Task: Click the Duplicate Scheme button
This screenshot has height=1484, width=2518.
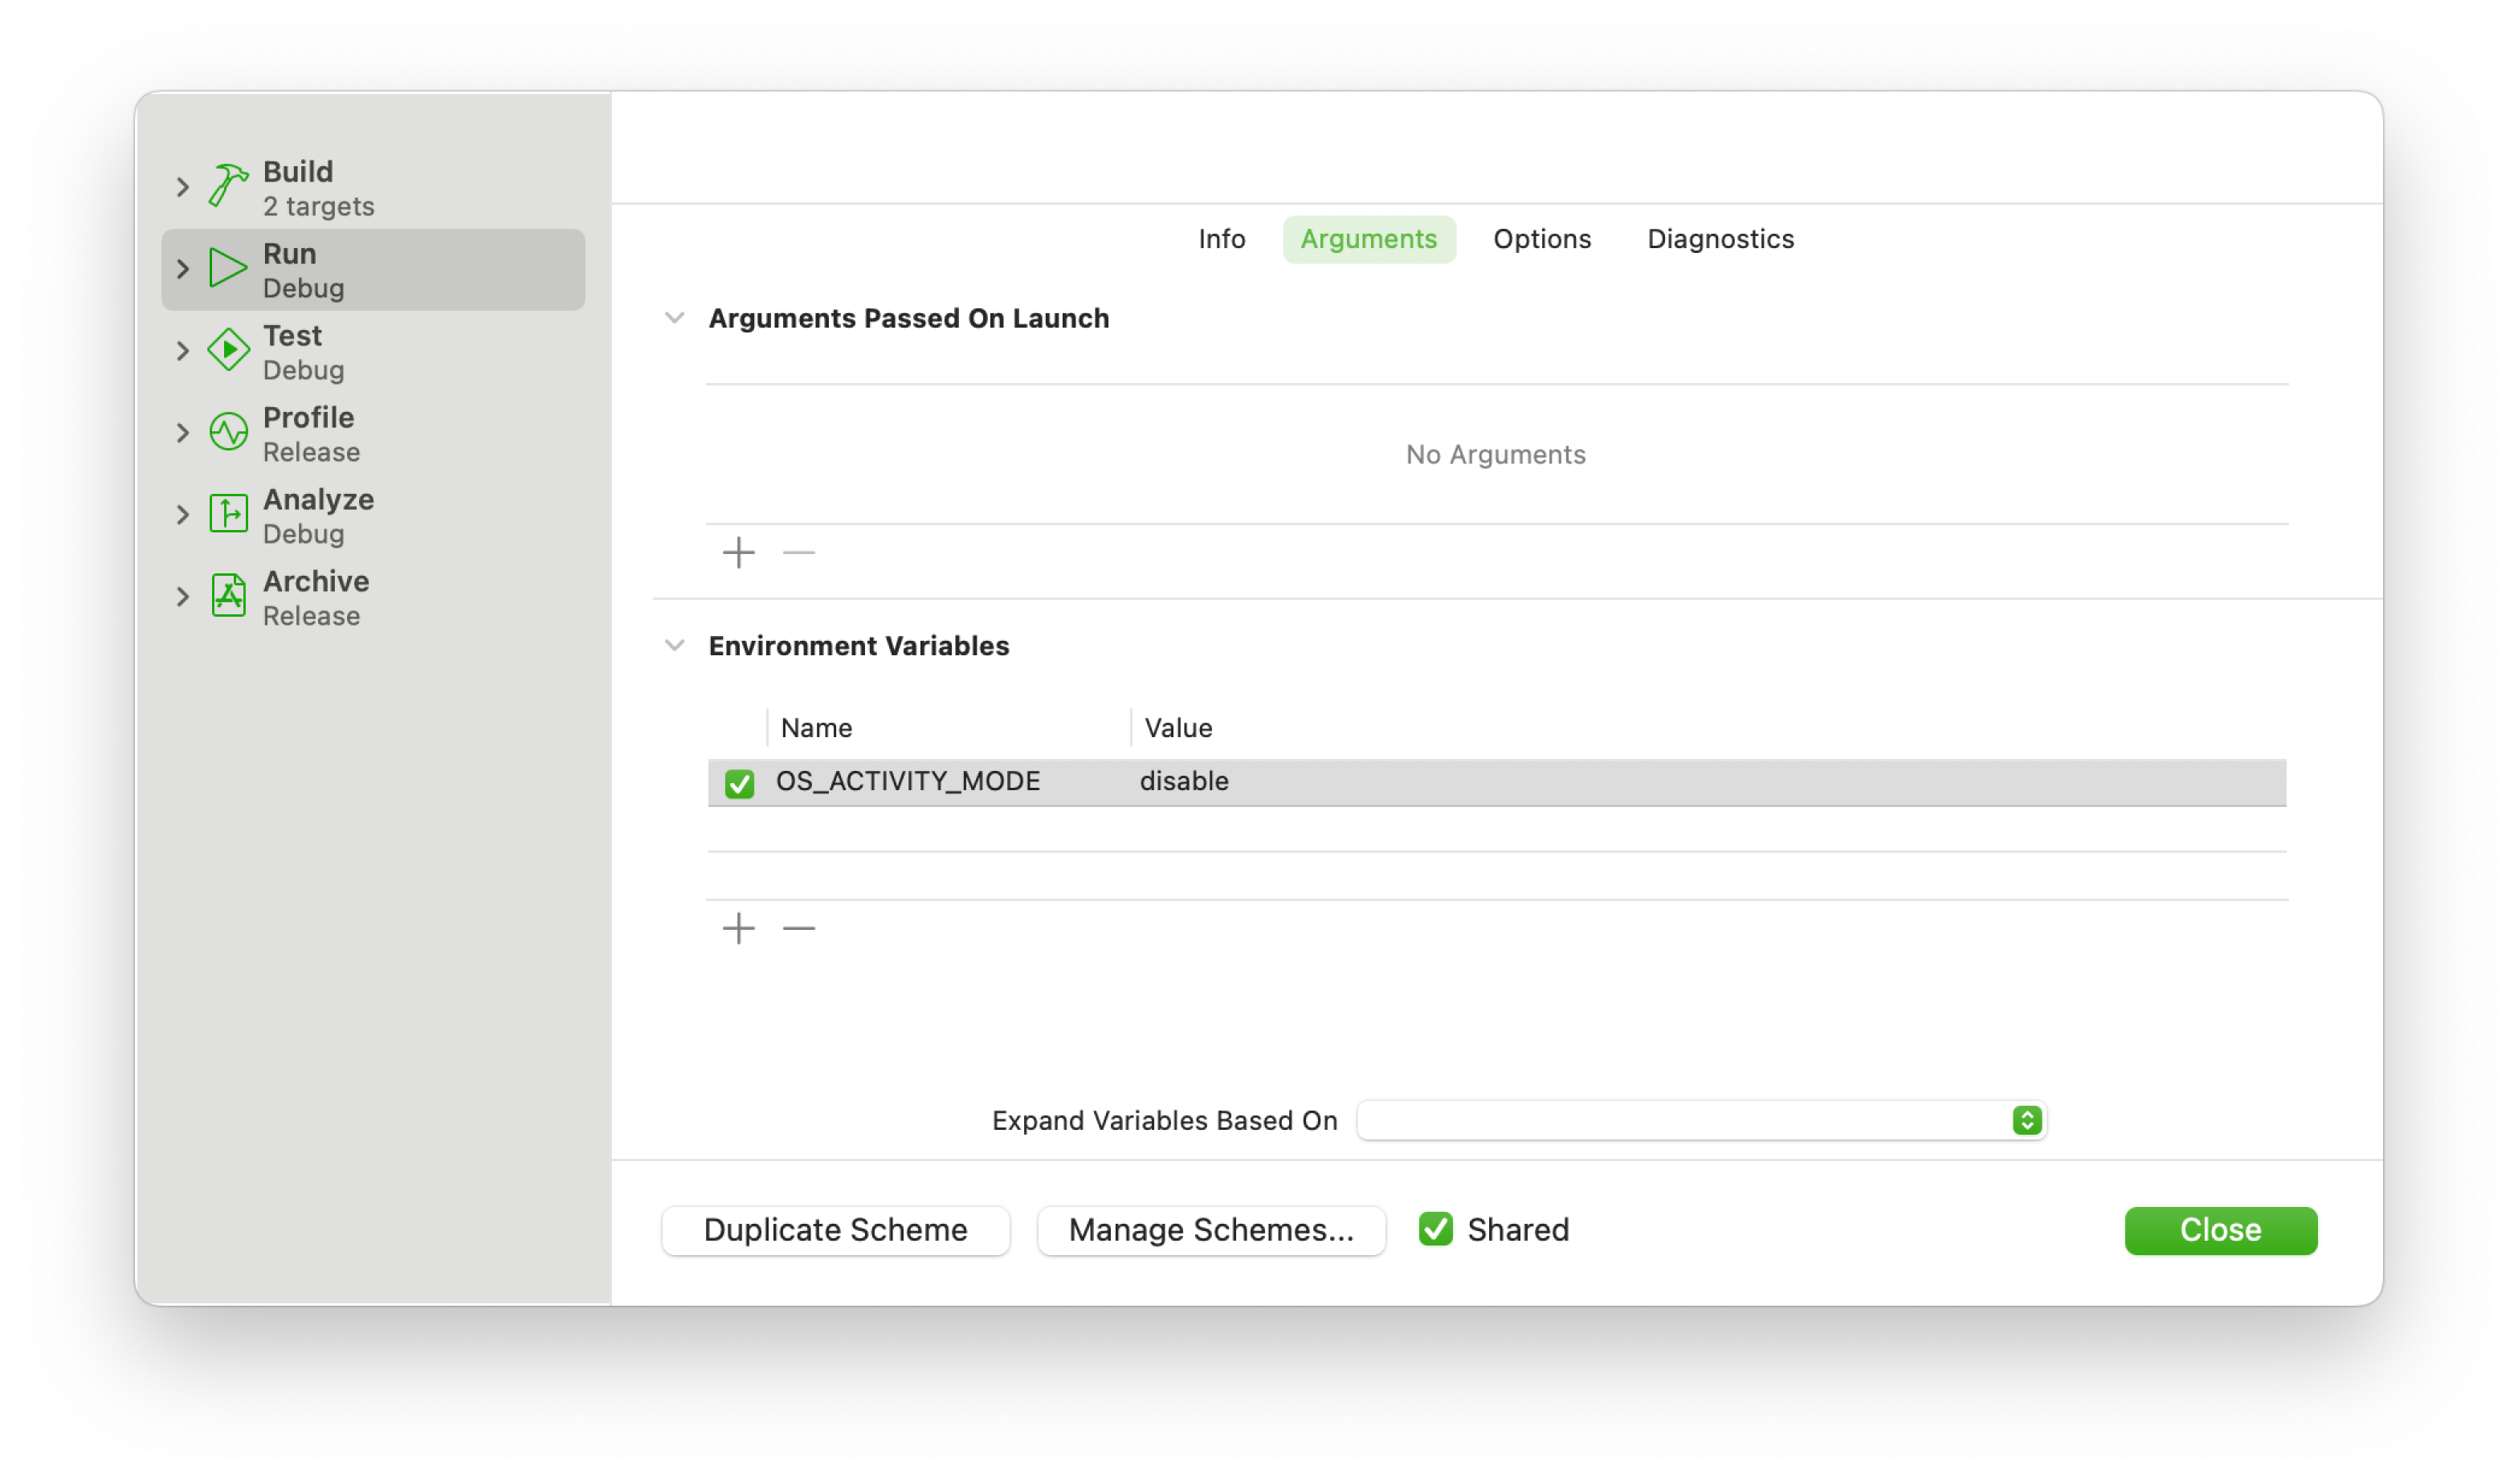Action: (x=835, y=1230)
